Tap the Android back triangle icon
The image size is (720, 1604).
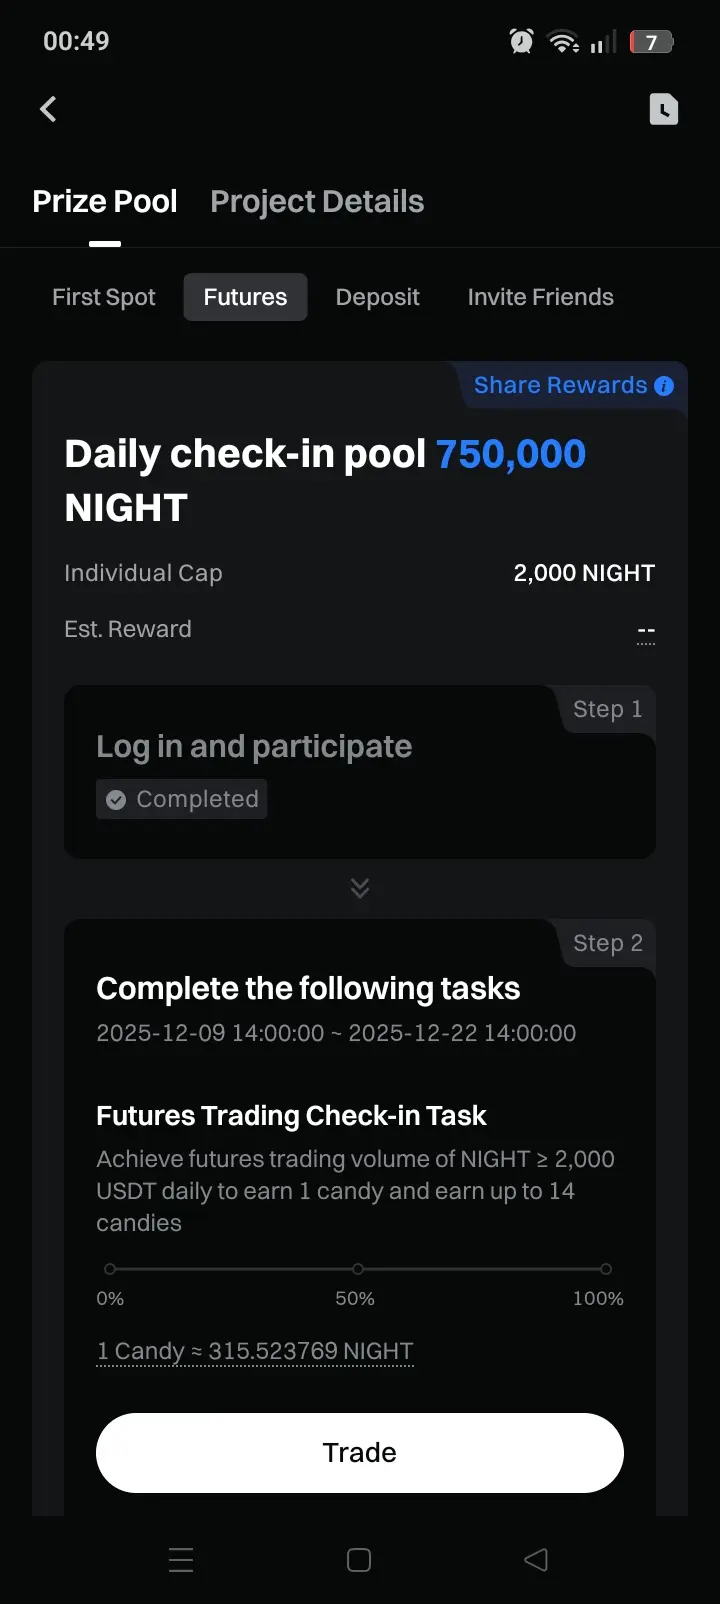tap(536, 1560)
